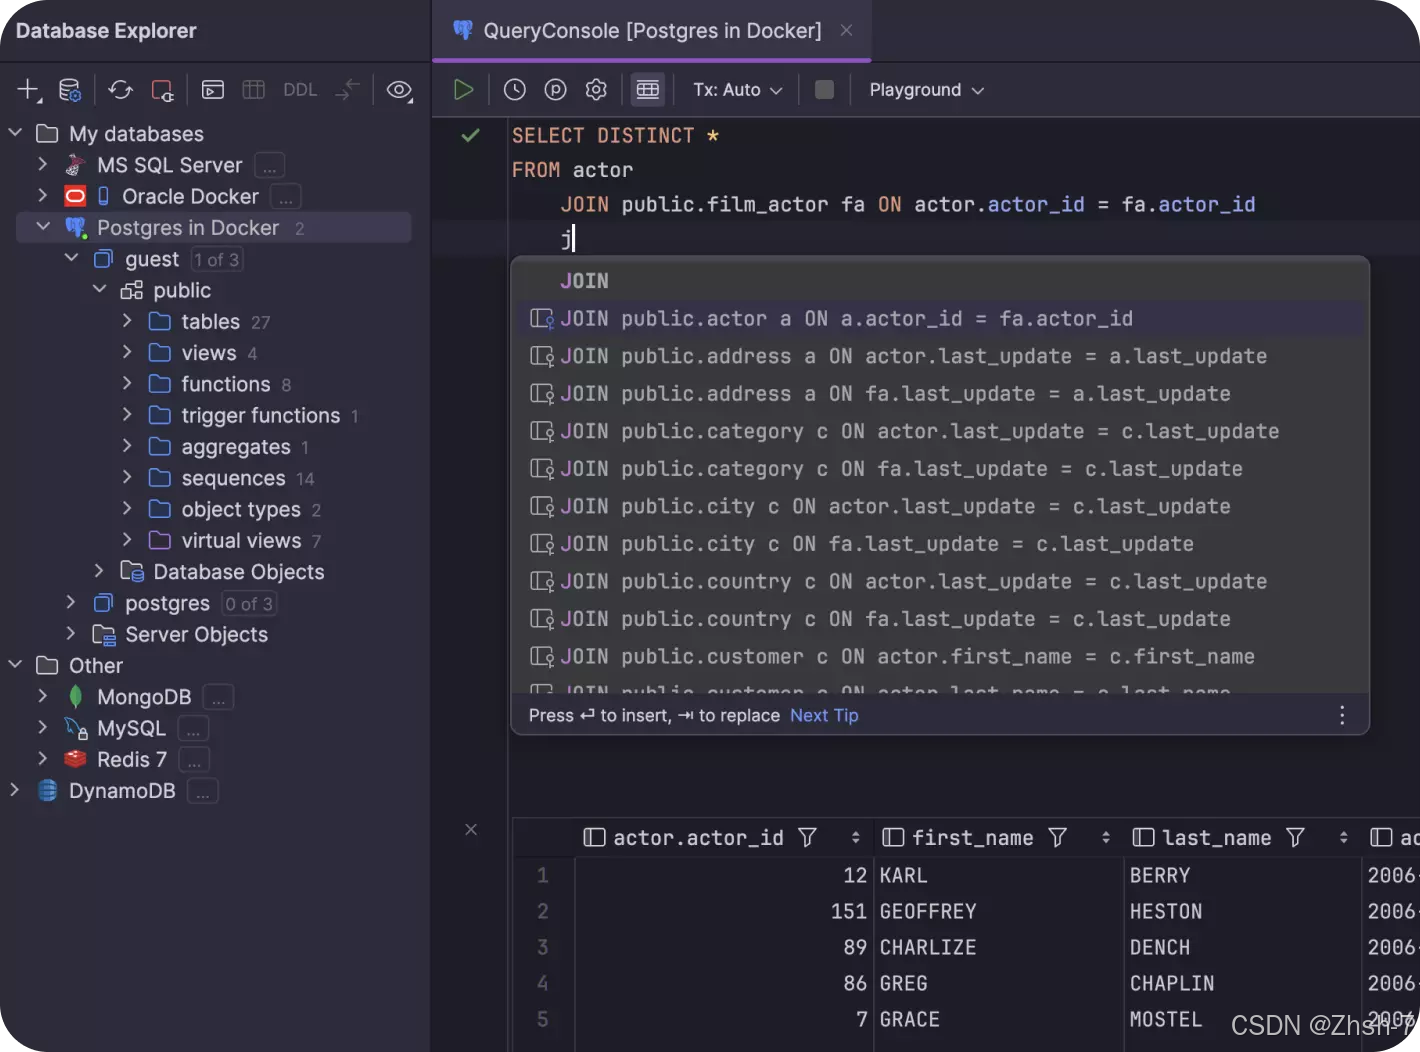Click the New (plus) icon in Database Explorer
1420x1052 pixels.
[x=29, y=90]
